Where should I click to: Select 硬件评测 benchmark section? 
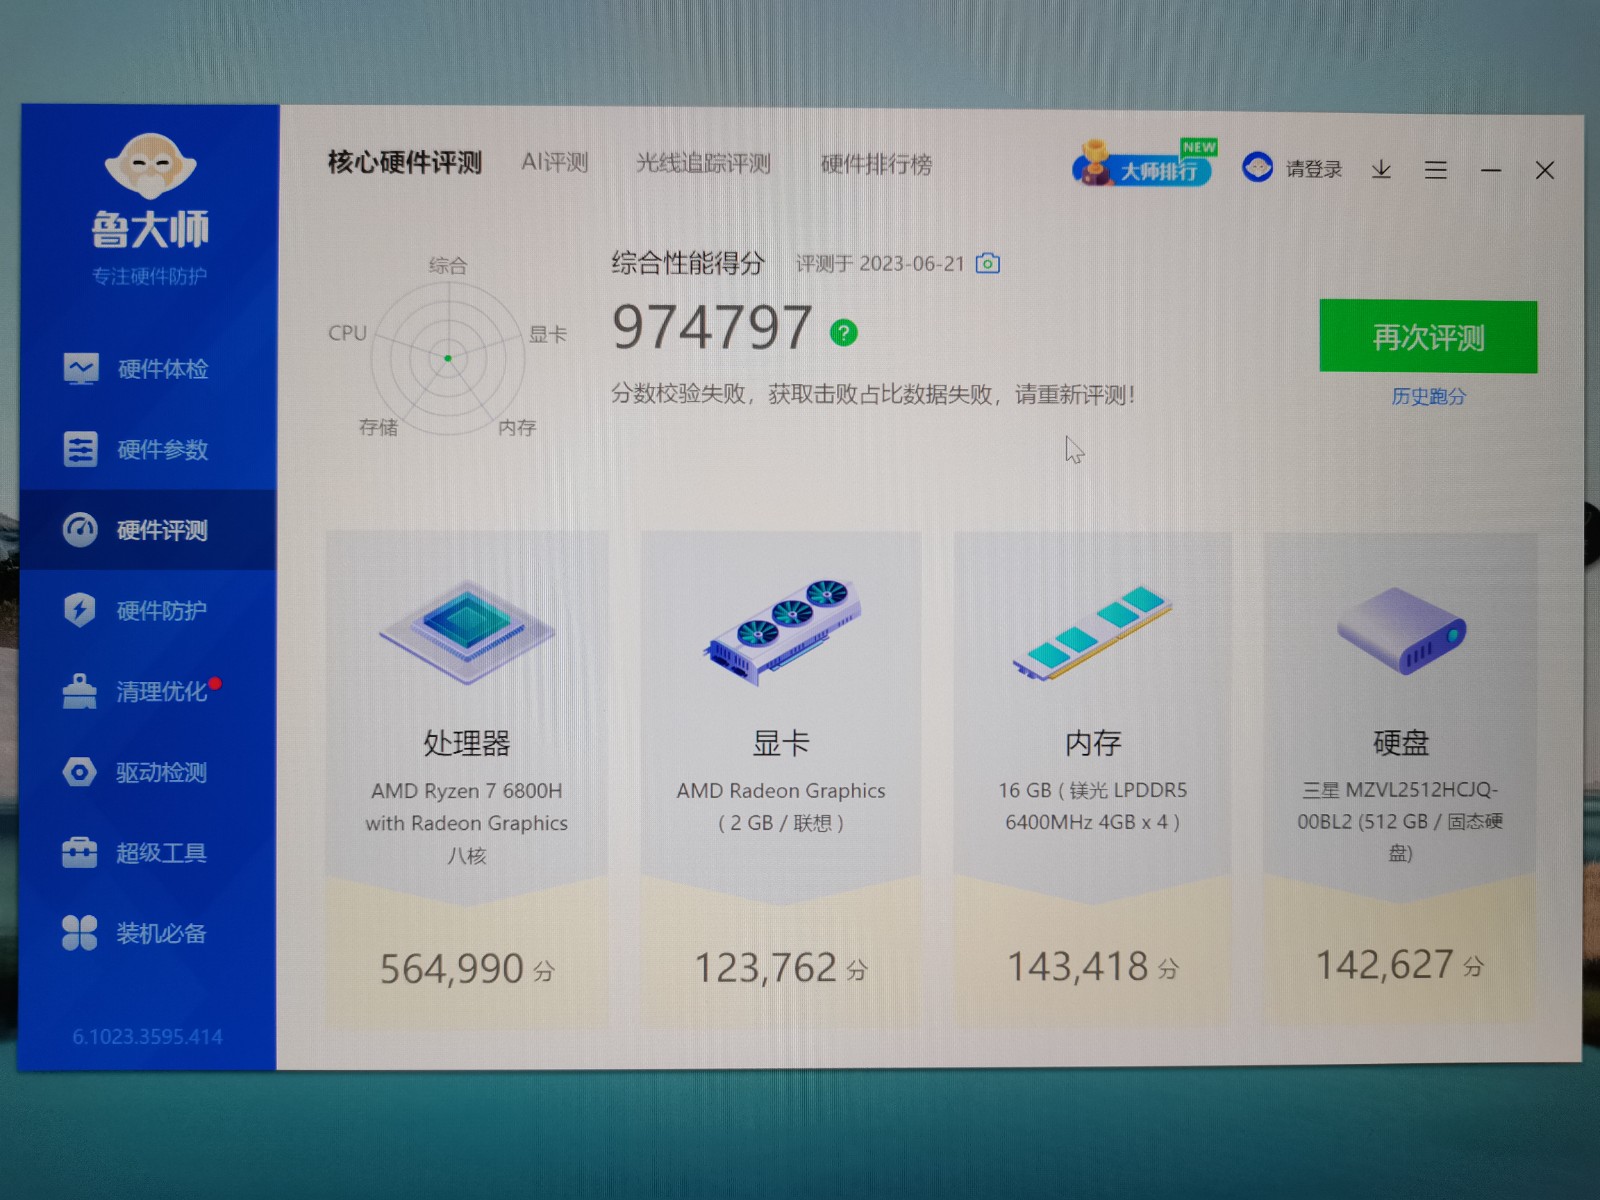148,530
